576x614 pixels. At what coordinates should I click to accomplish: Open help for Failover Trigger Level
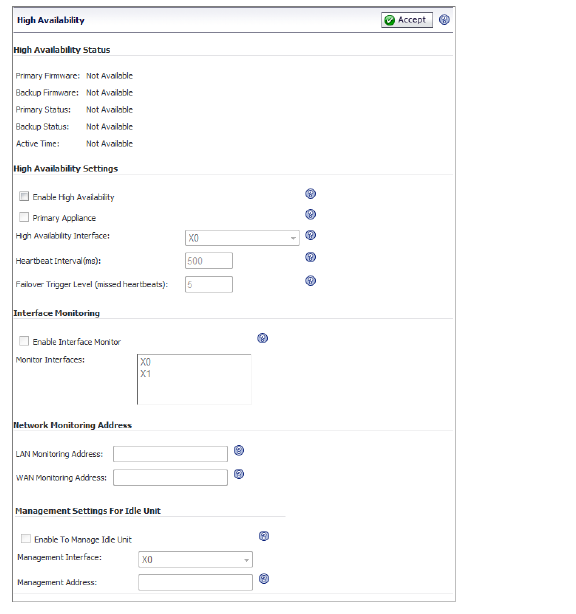pos(311,281)
